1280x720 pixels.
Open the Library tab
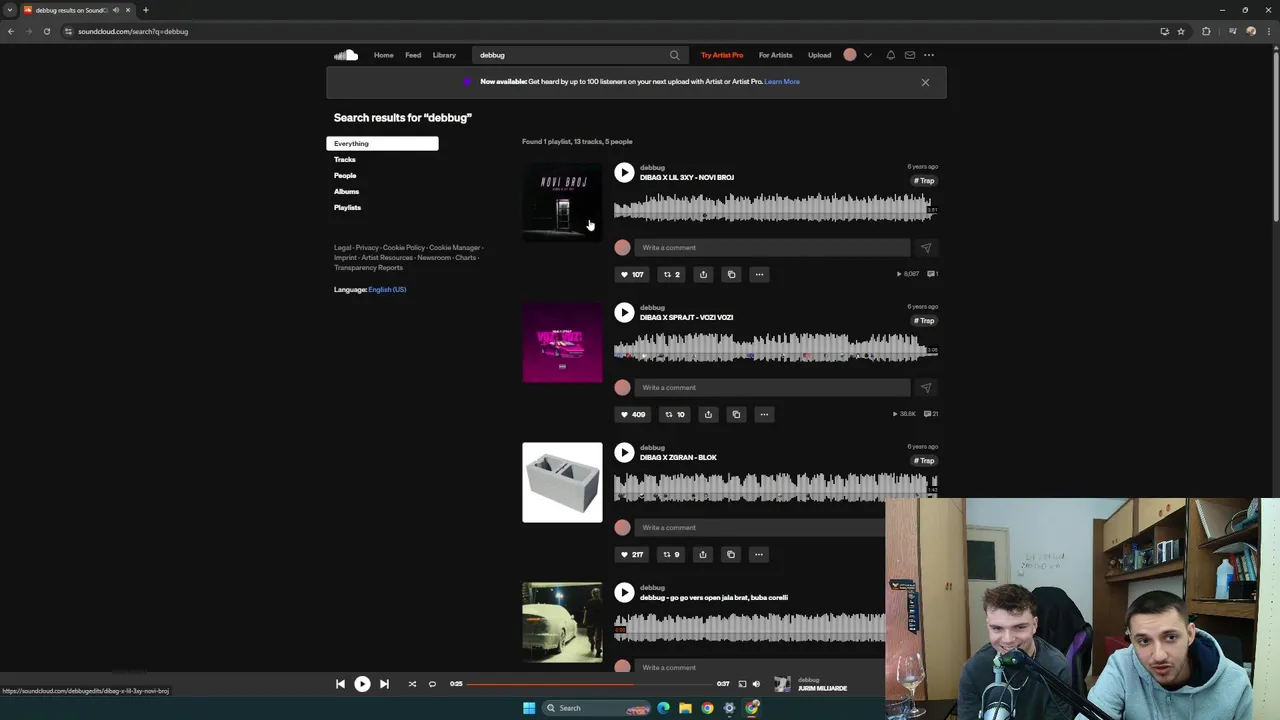444,55
